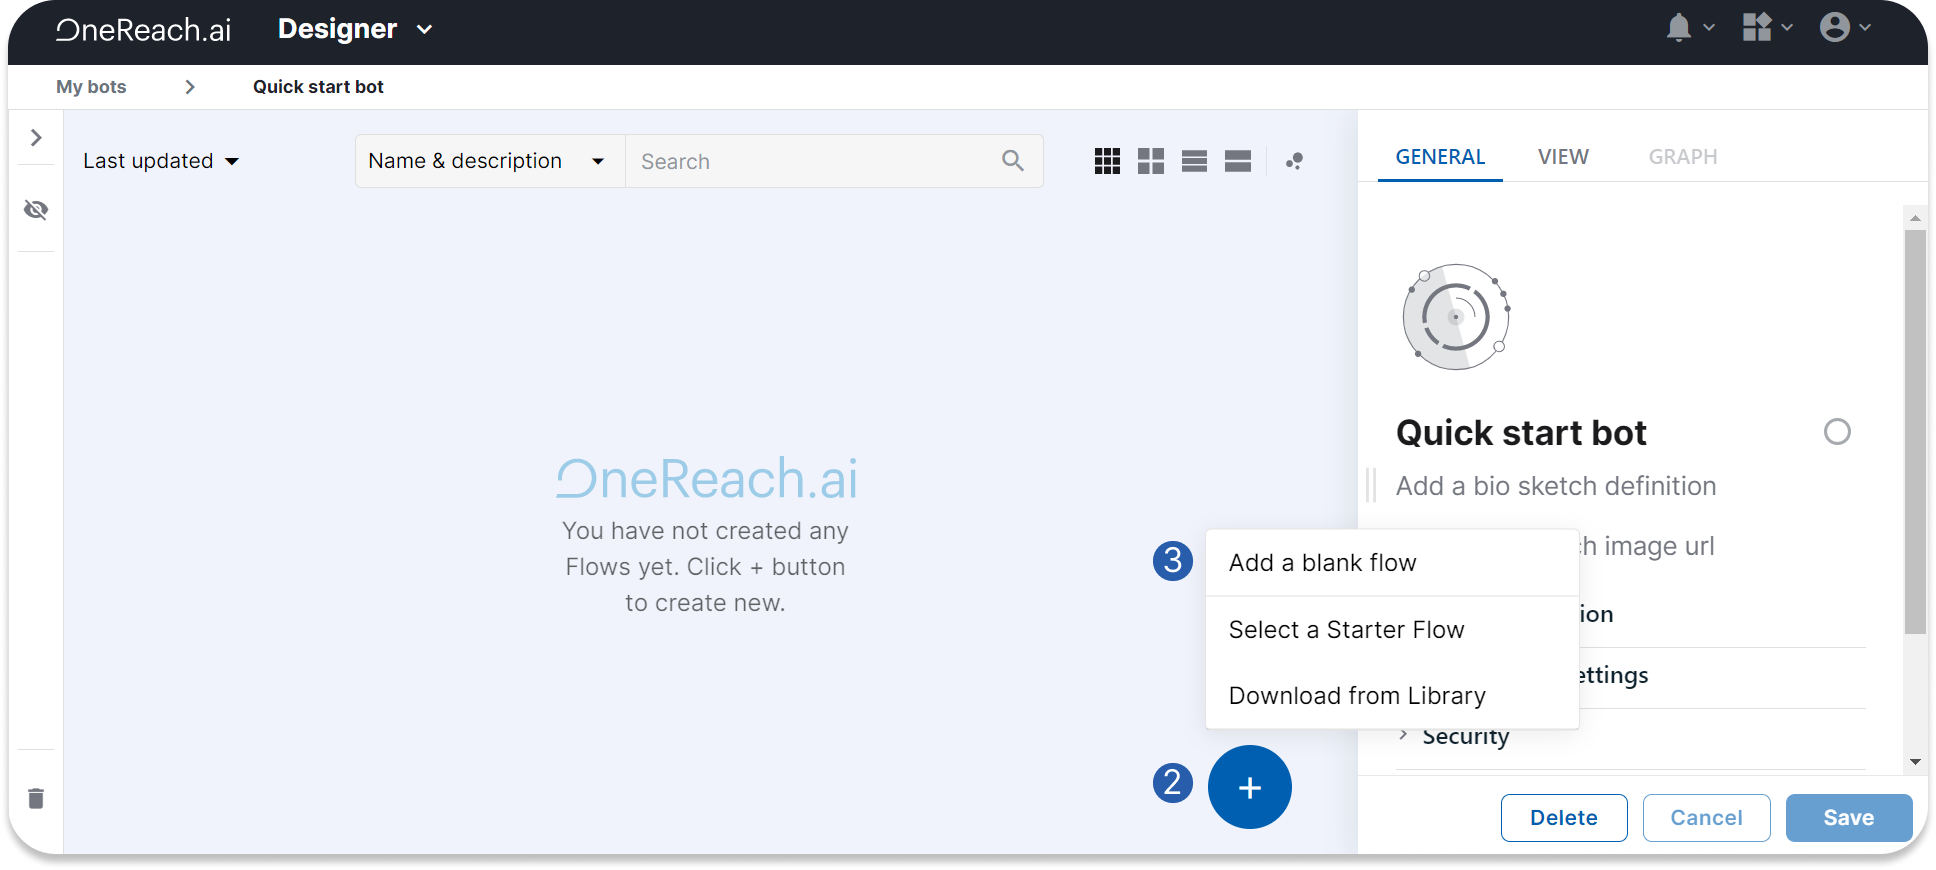
Task: Click the Delete button
Action: click(x=1563, y=818)
